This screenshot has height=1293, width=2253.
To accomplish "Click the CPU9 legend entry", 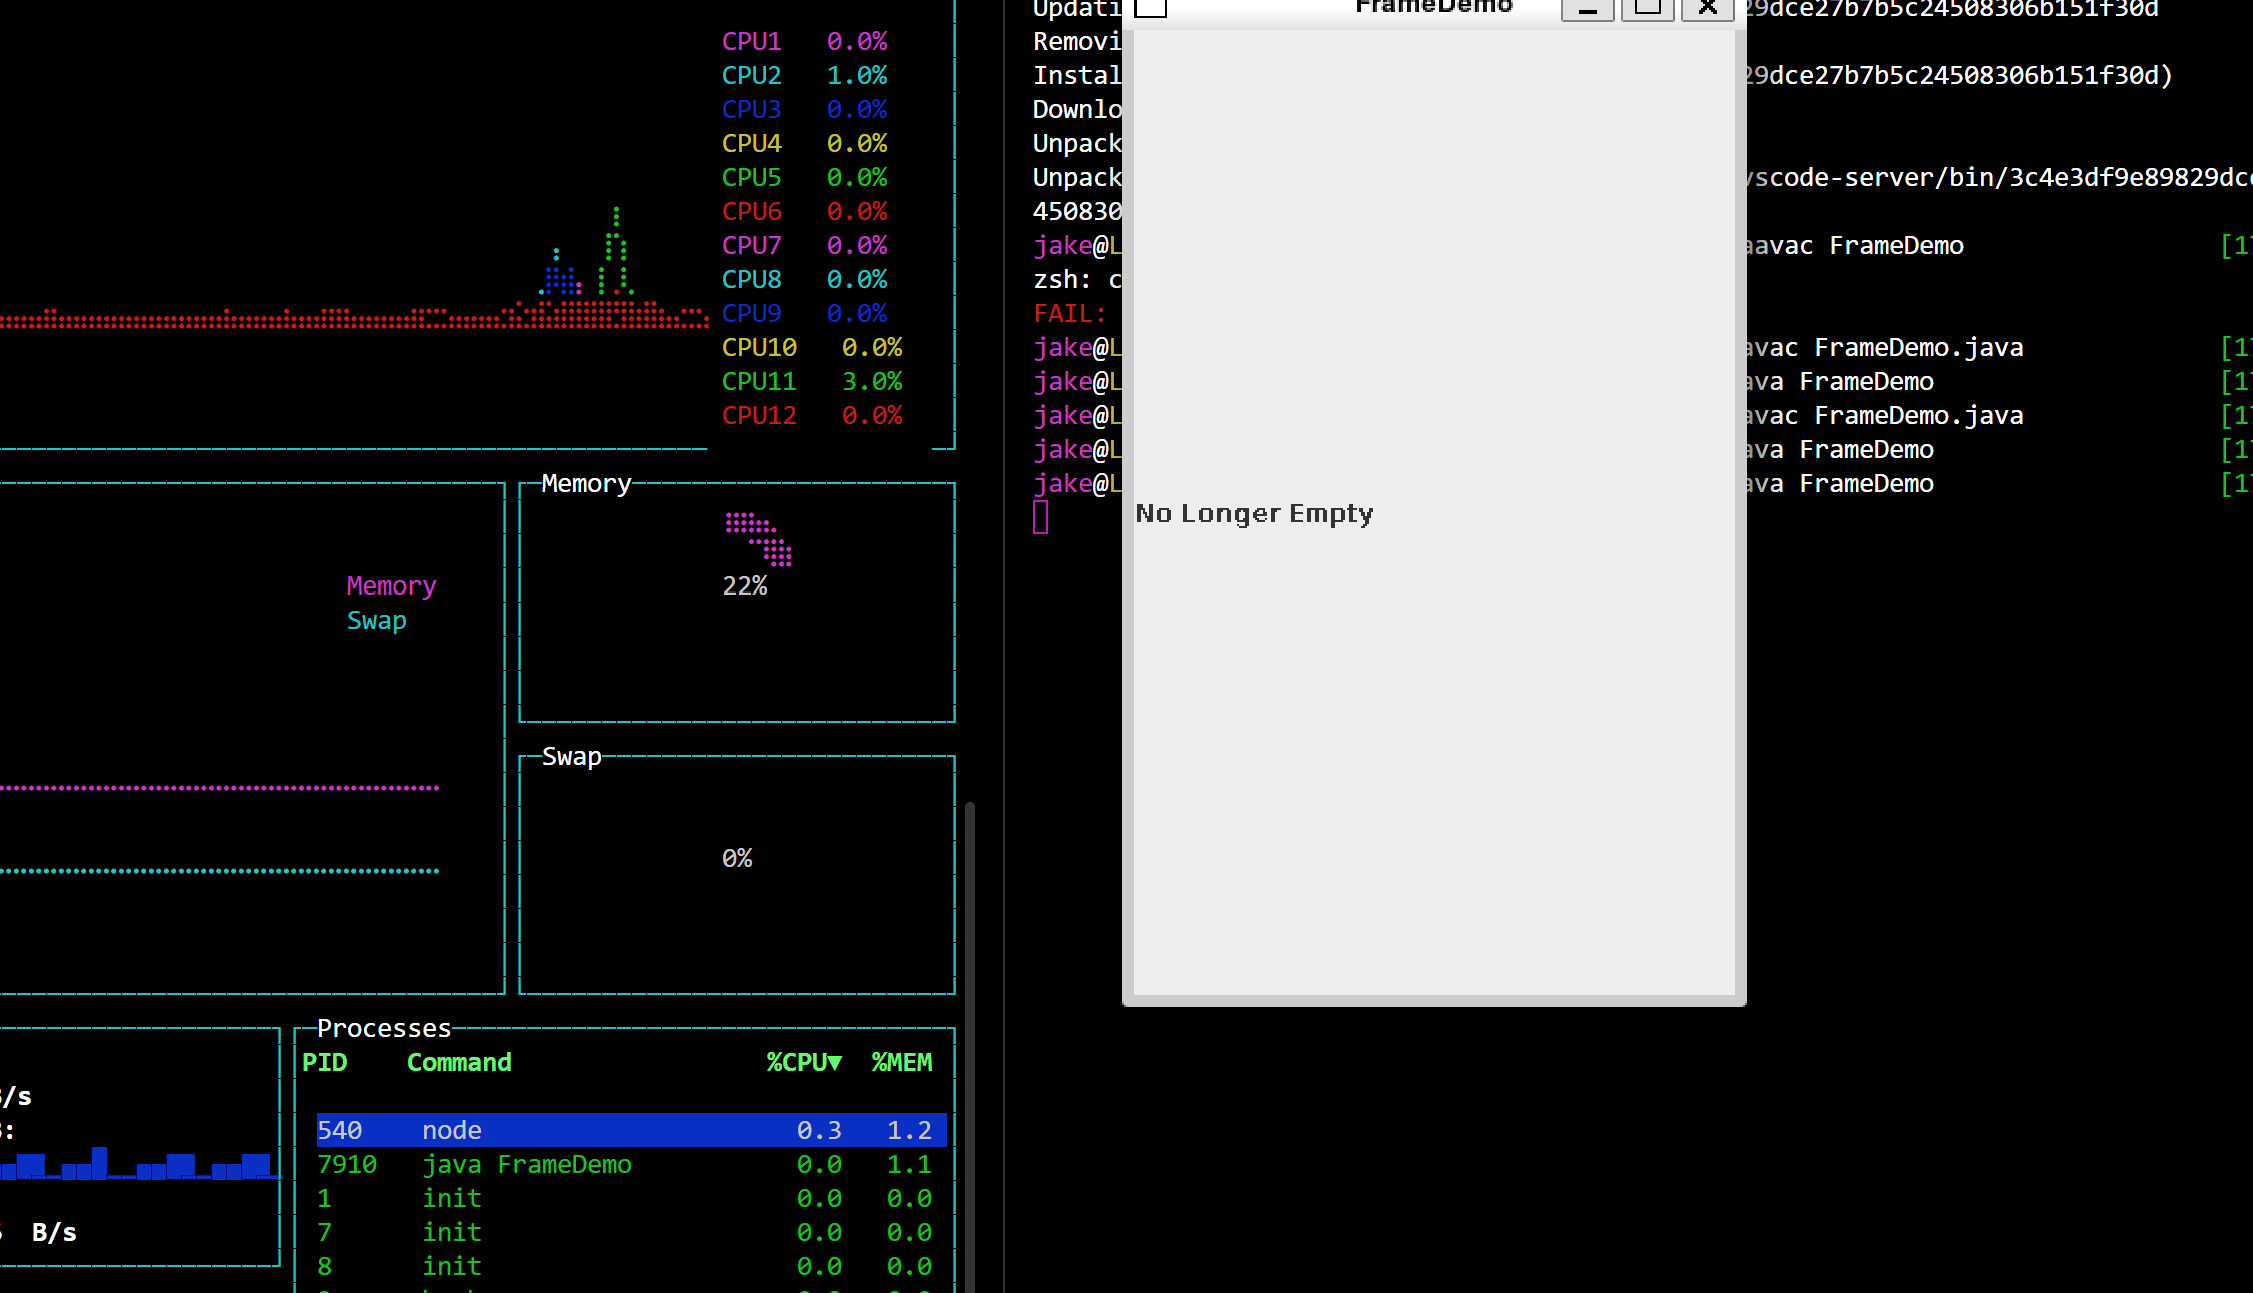I will [x=805, y=313].
